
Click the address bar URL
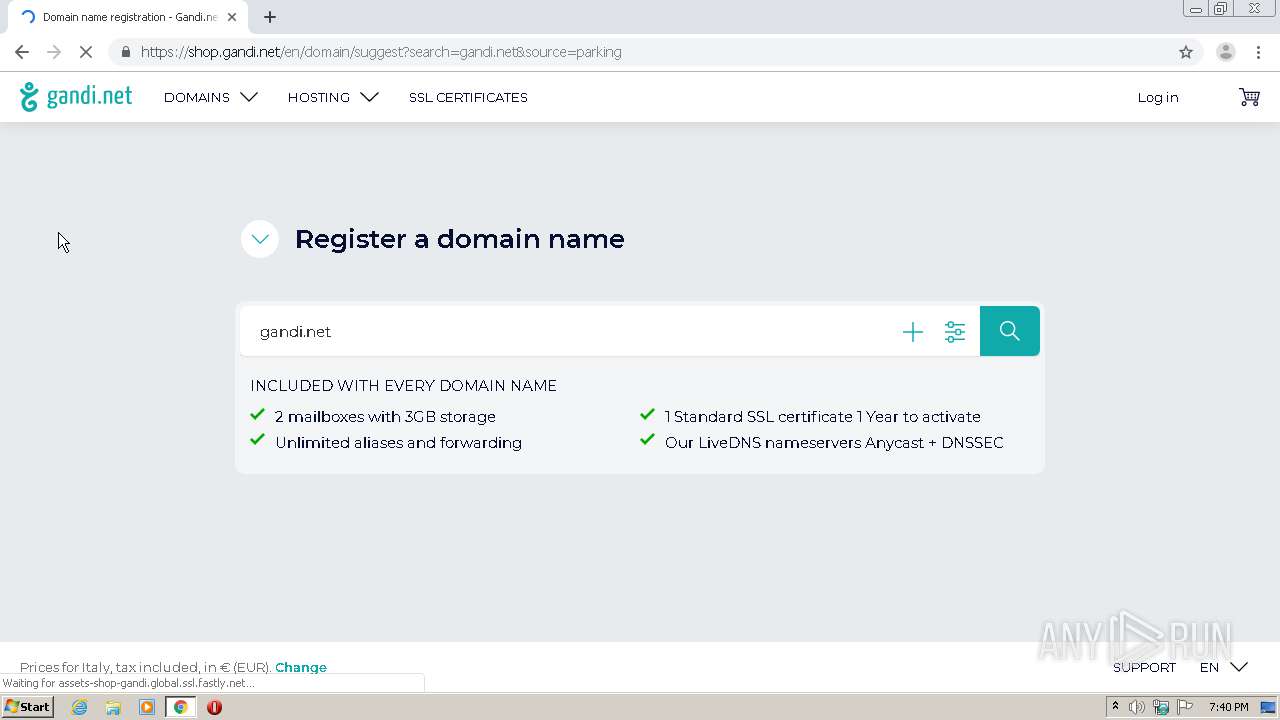381,52
